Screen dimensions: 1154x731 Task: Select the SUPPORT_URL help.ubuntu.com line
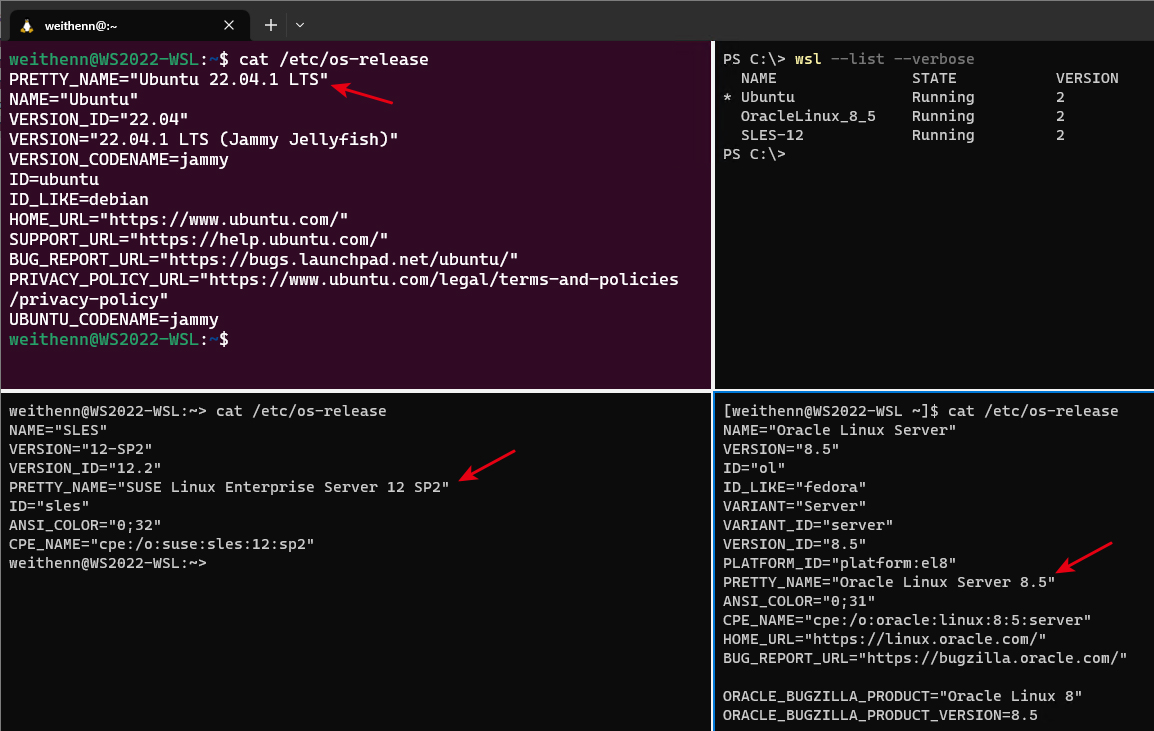click(x=199, y=239)
